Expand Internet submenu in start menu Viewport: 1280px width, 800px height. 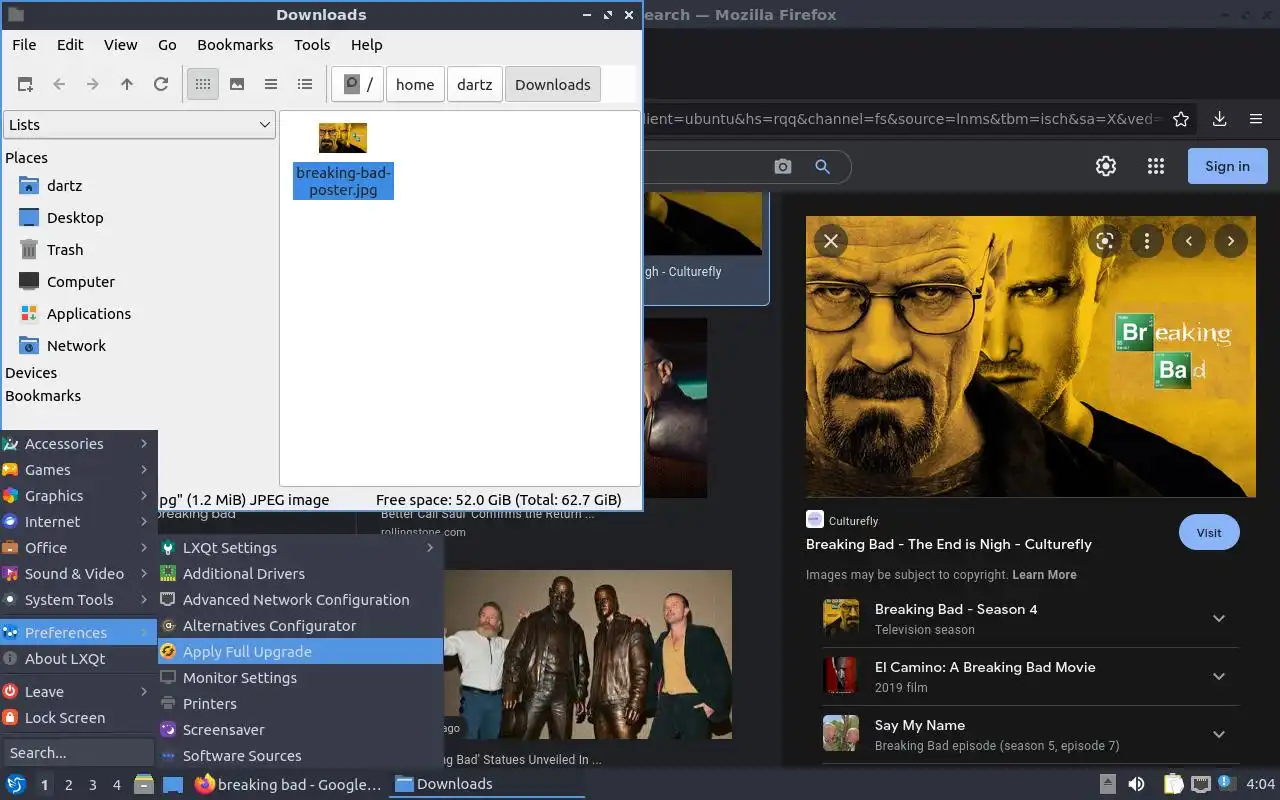point(79,522)
